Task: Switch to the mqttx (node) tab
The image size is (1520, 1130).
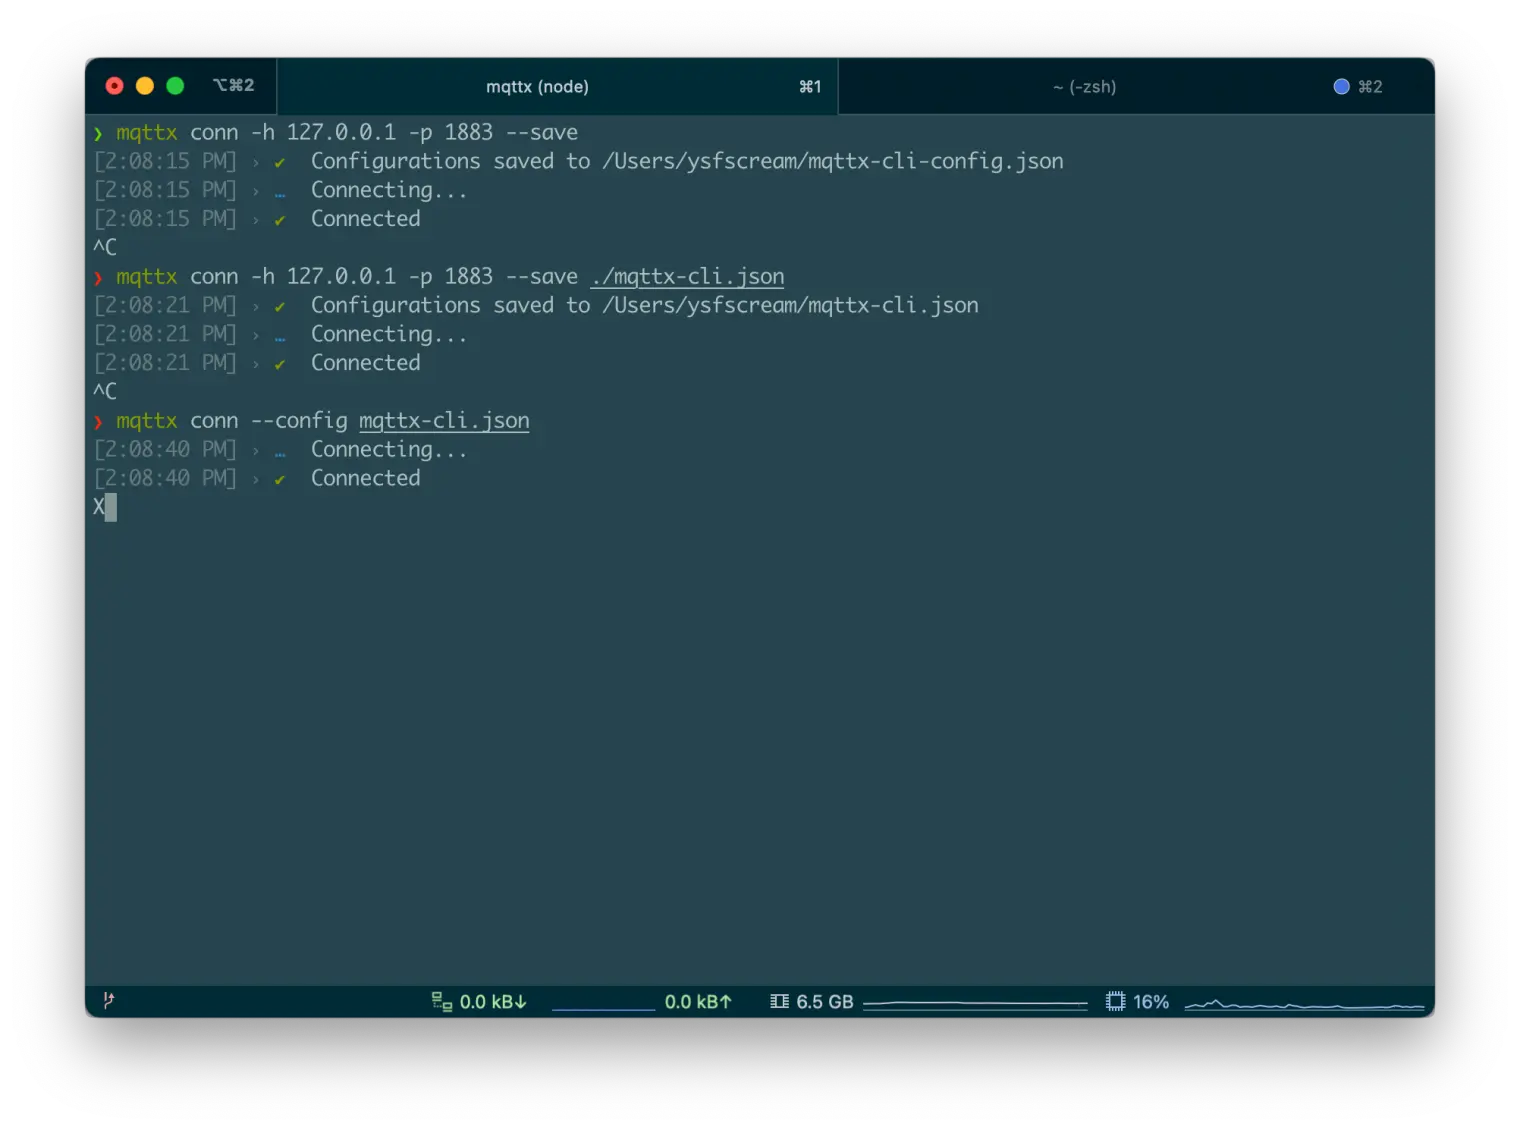Action: (x=538, y=86)
